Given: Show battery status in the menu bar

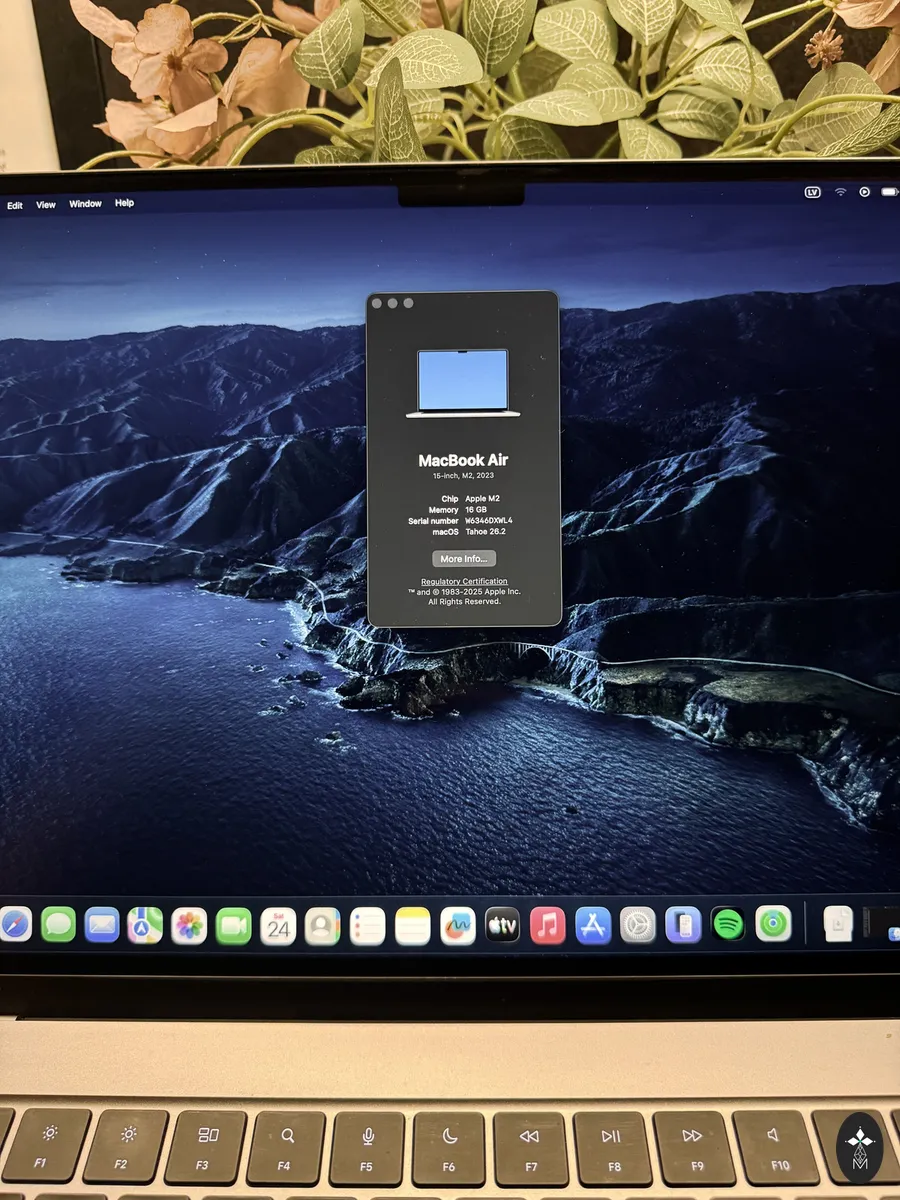Looking at the screenshot, I should click(891, 192).
